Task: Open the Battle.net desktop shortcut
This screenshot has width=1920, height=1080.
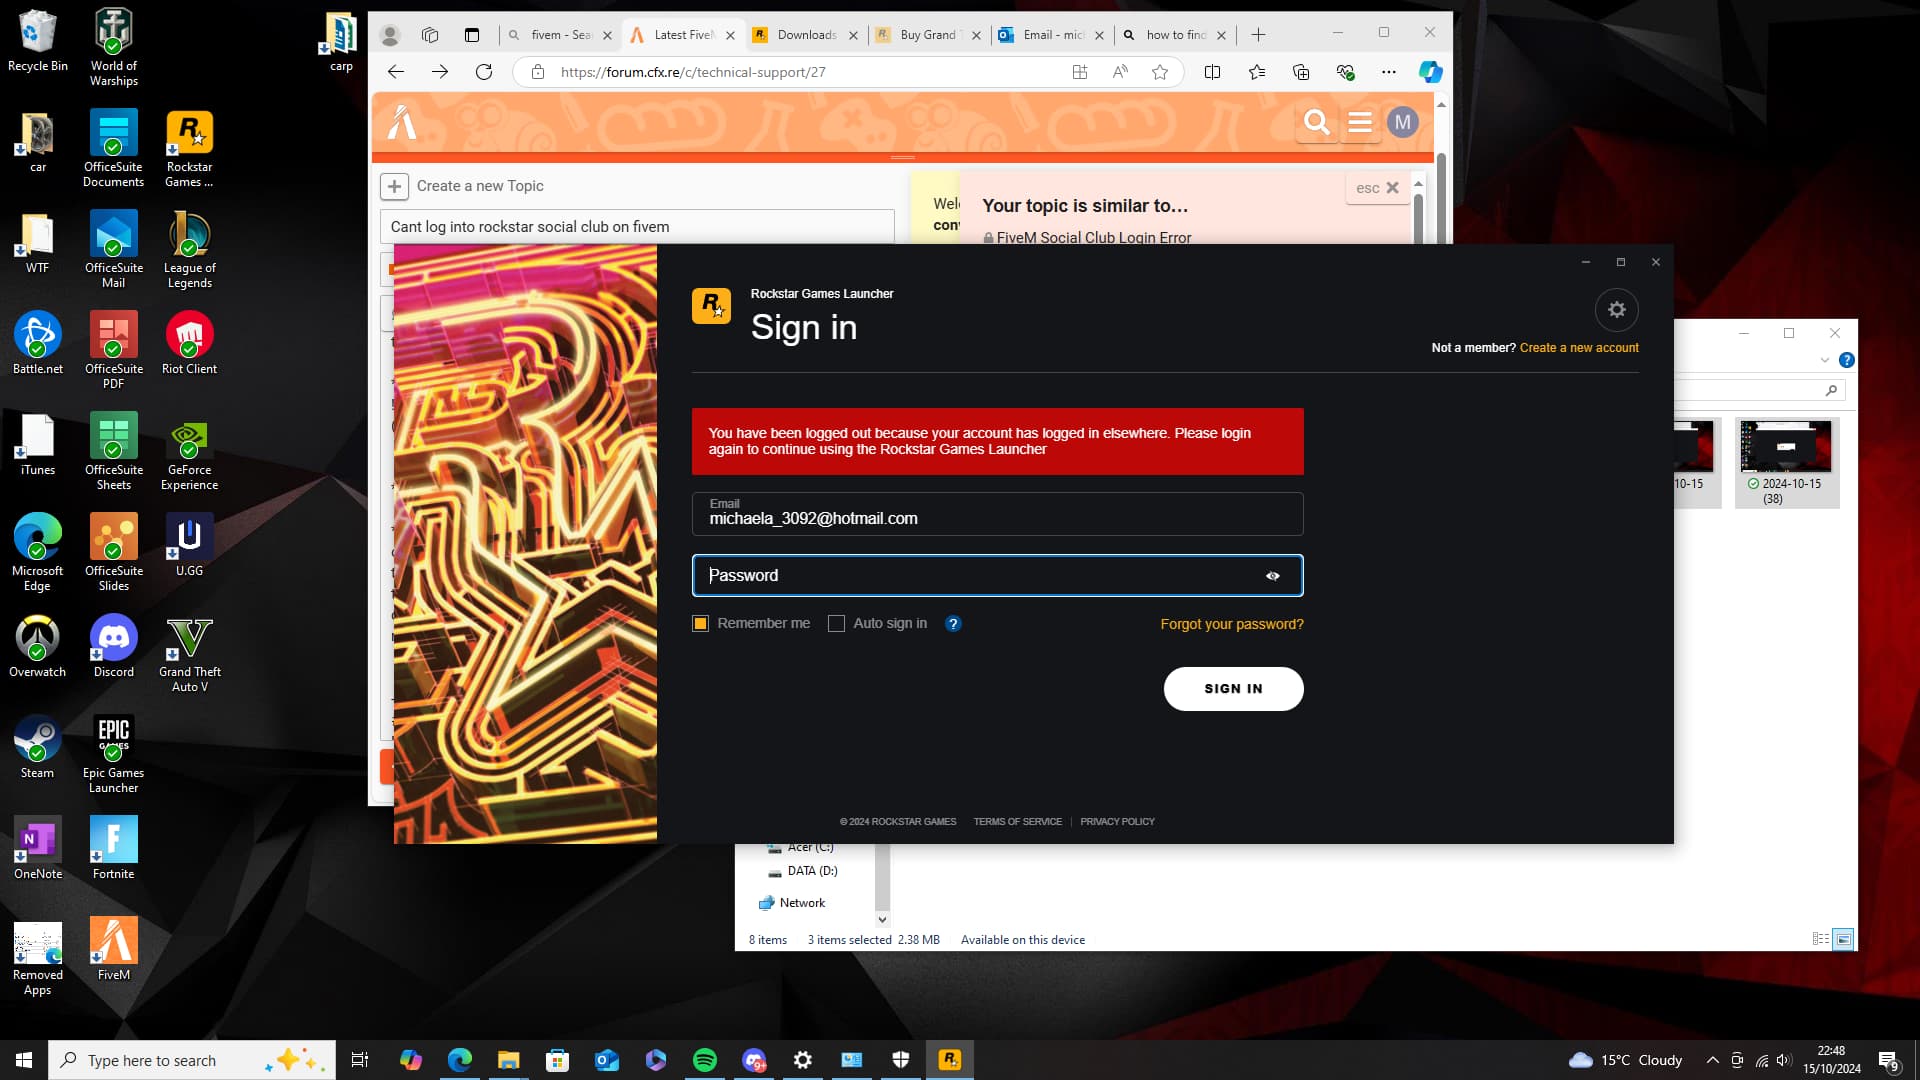Action: (37, 343)
